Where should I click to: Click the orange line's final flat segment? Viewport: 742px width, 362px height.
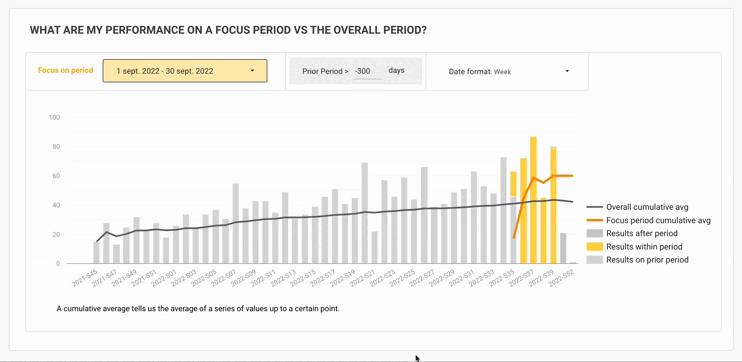(563, 176)
